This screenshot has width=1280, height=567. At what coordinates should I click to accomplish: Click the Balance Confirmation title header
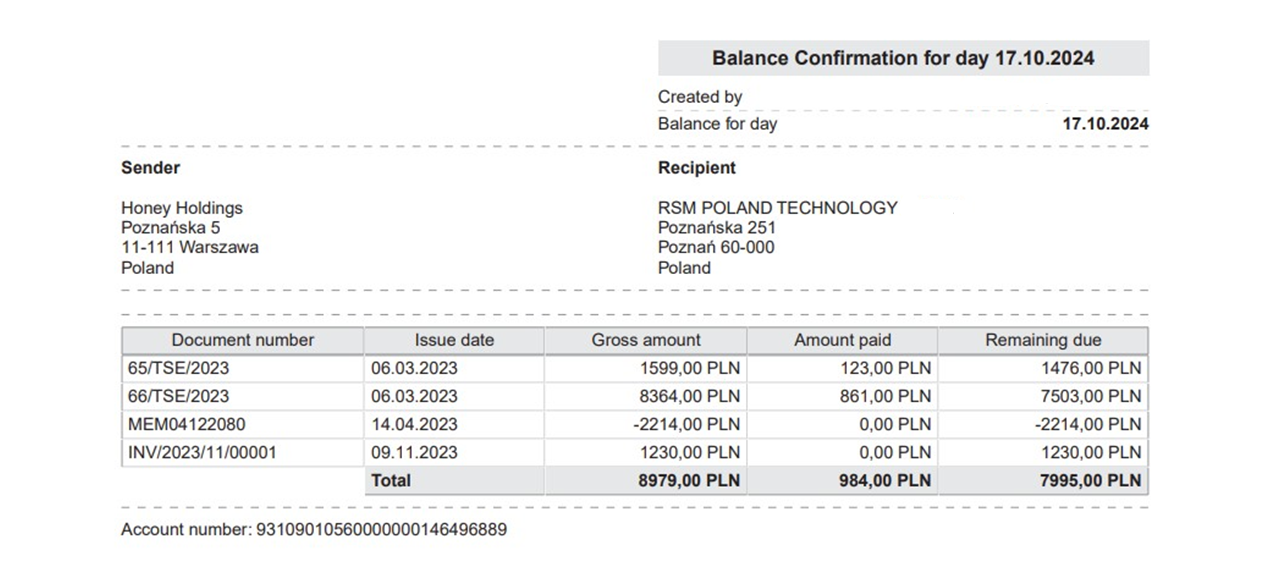pos(903,58)
